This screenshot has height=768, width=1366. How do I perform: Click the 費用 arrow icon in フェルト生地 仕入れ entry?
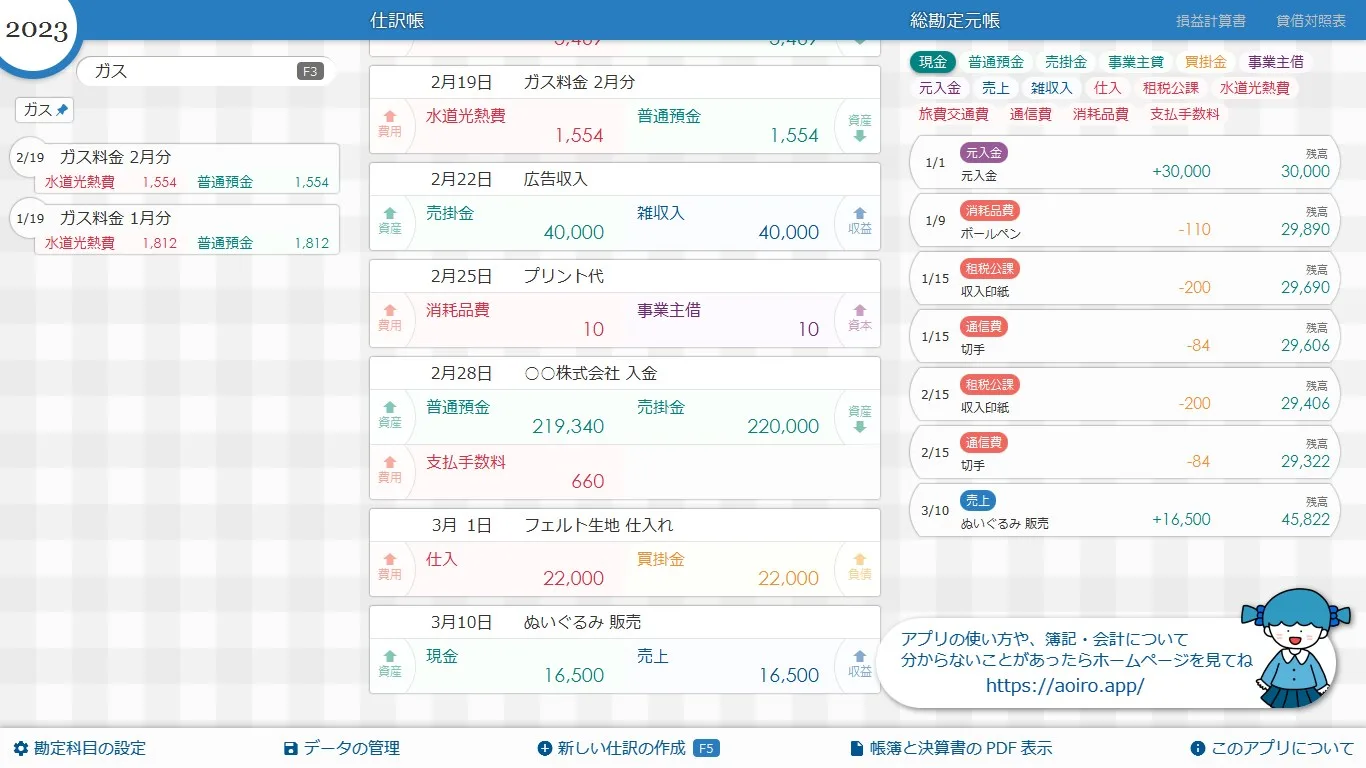click(390, 559)
